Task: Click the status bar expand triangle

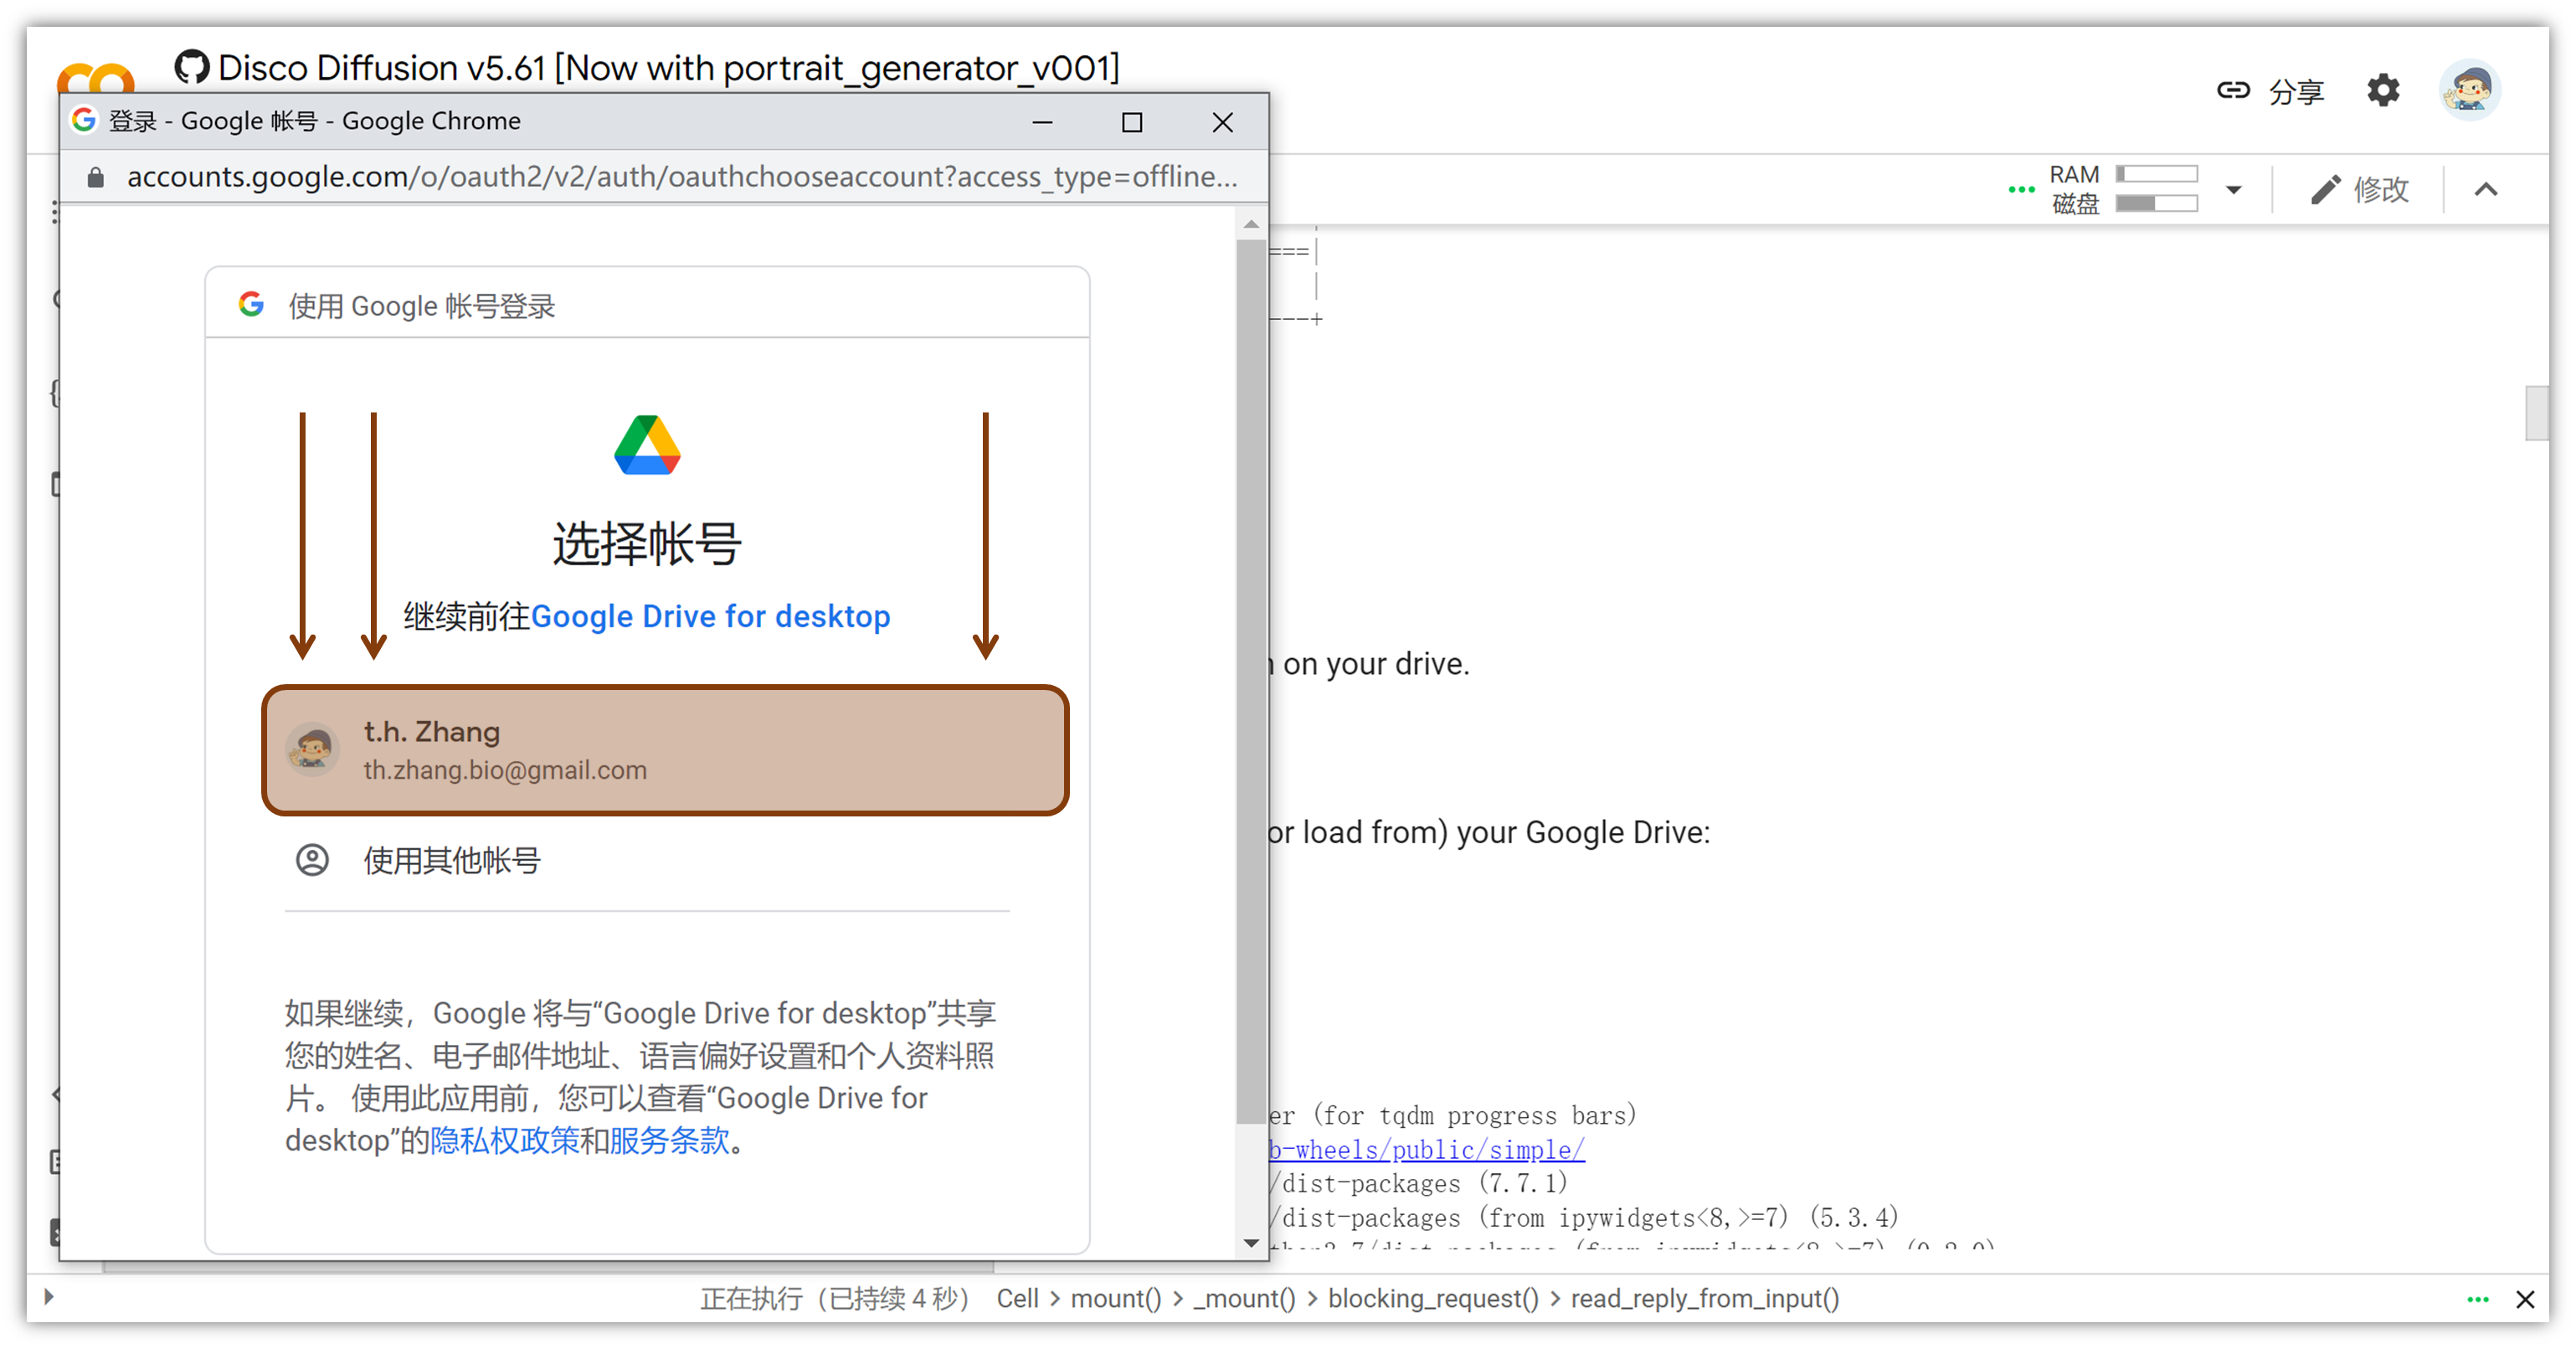Action: [x=49, y=1297]
